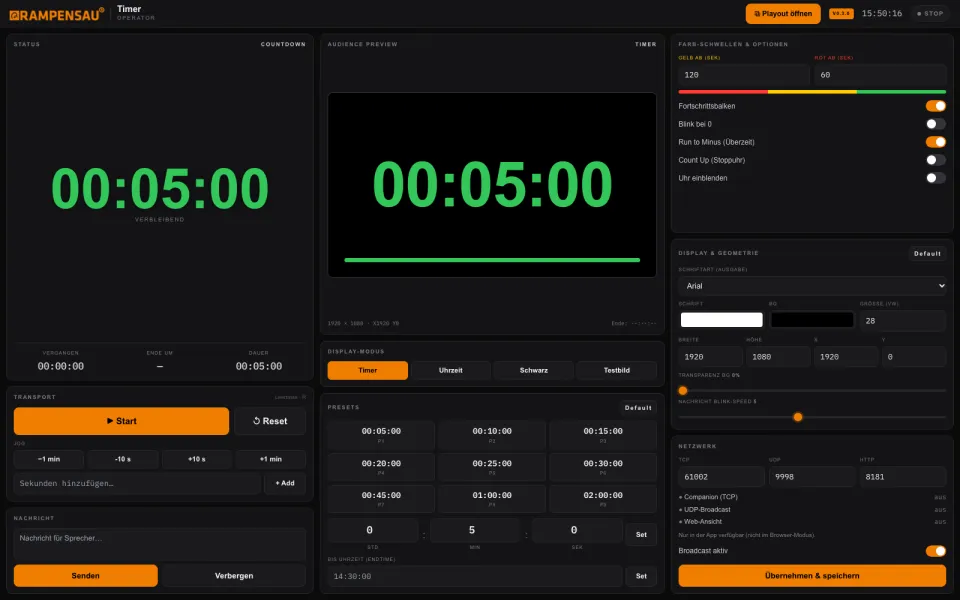Enable Count Up (Stoppuhr) mode

[x=936, y=160]
